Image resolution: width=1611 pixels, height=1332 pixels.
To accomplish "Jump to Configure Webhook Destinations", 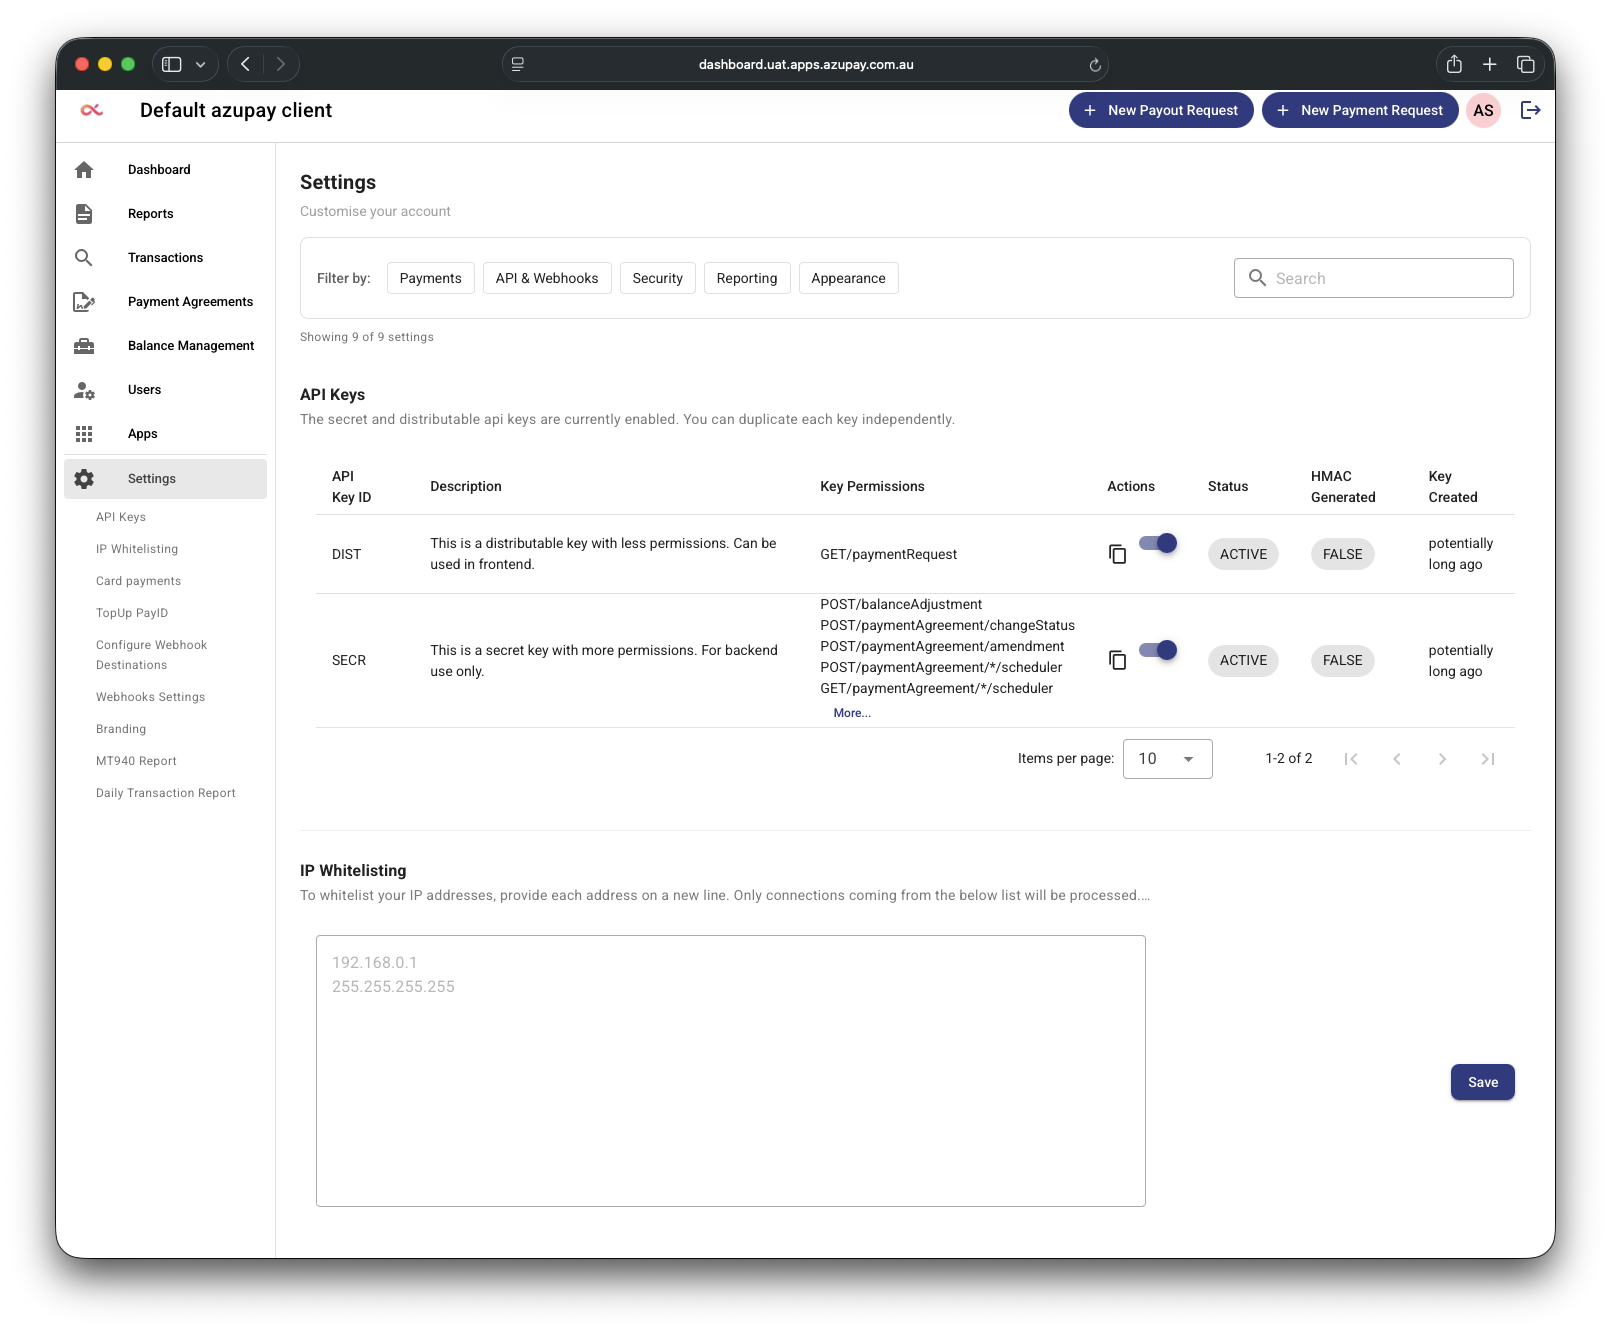I will pos(151,655).
